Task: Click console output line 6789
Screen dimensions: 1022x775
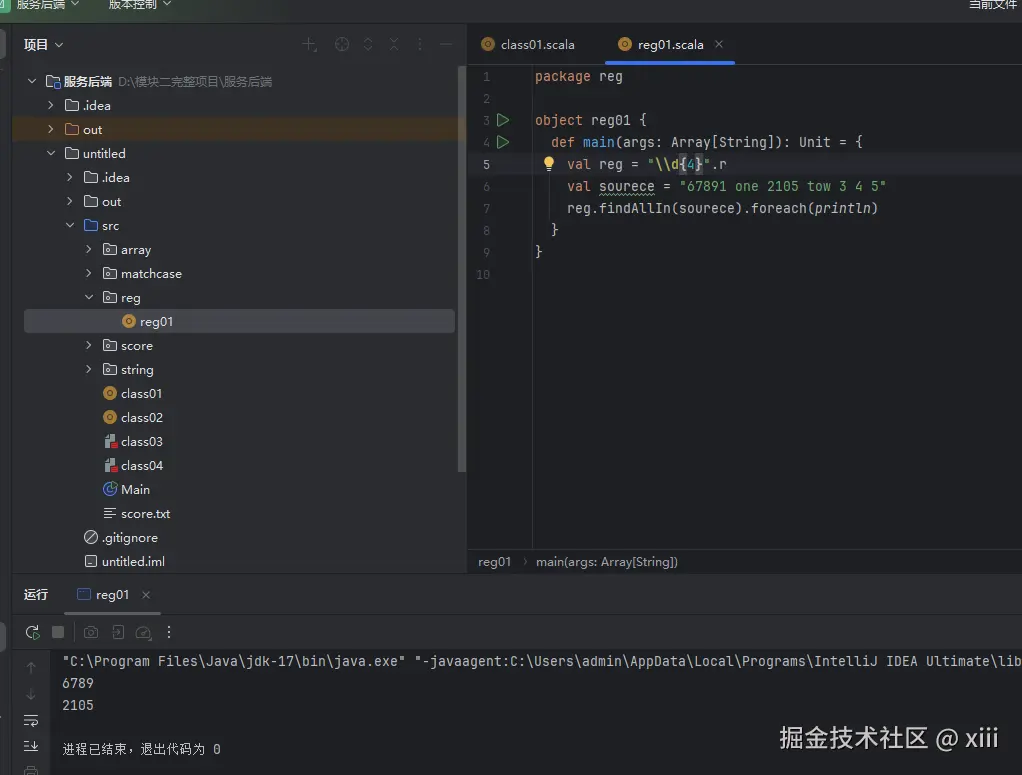Action: tap(78, 683)
